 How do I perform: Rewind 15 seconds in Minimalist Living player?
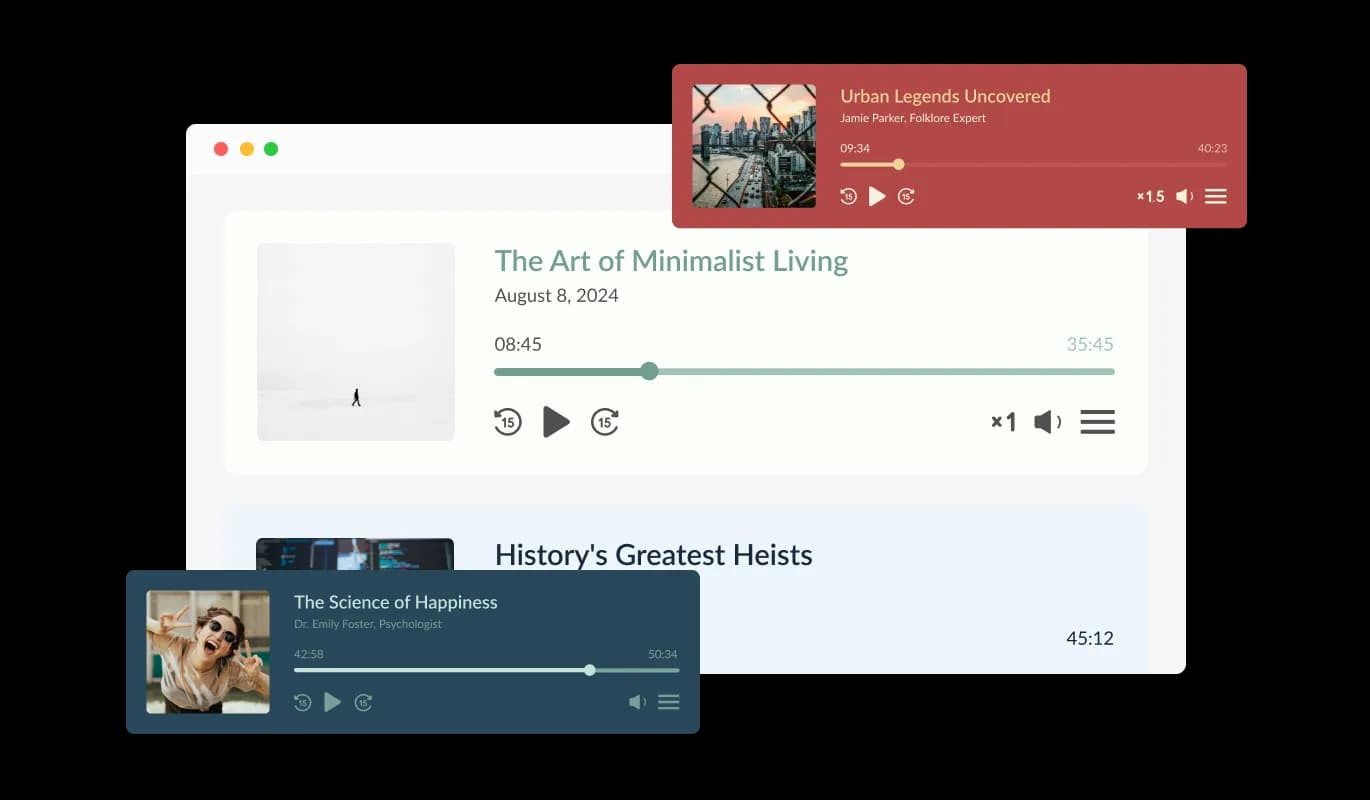pyautogui.click(x=508, y=422)
